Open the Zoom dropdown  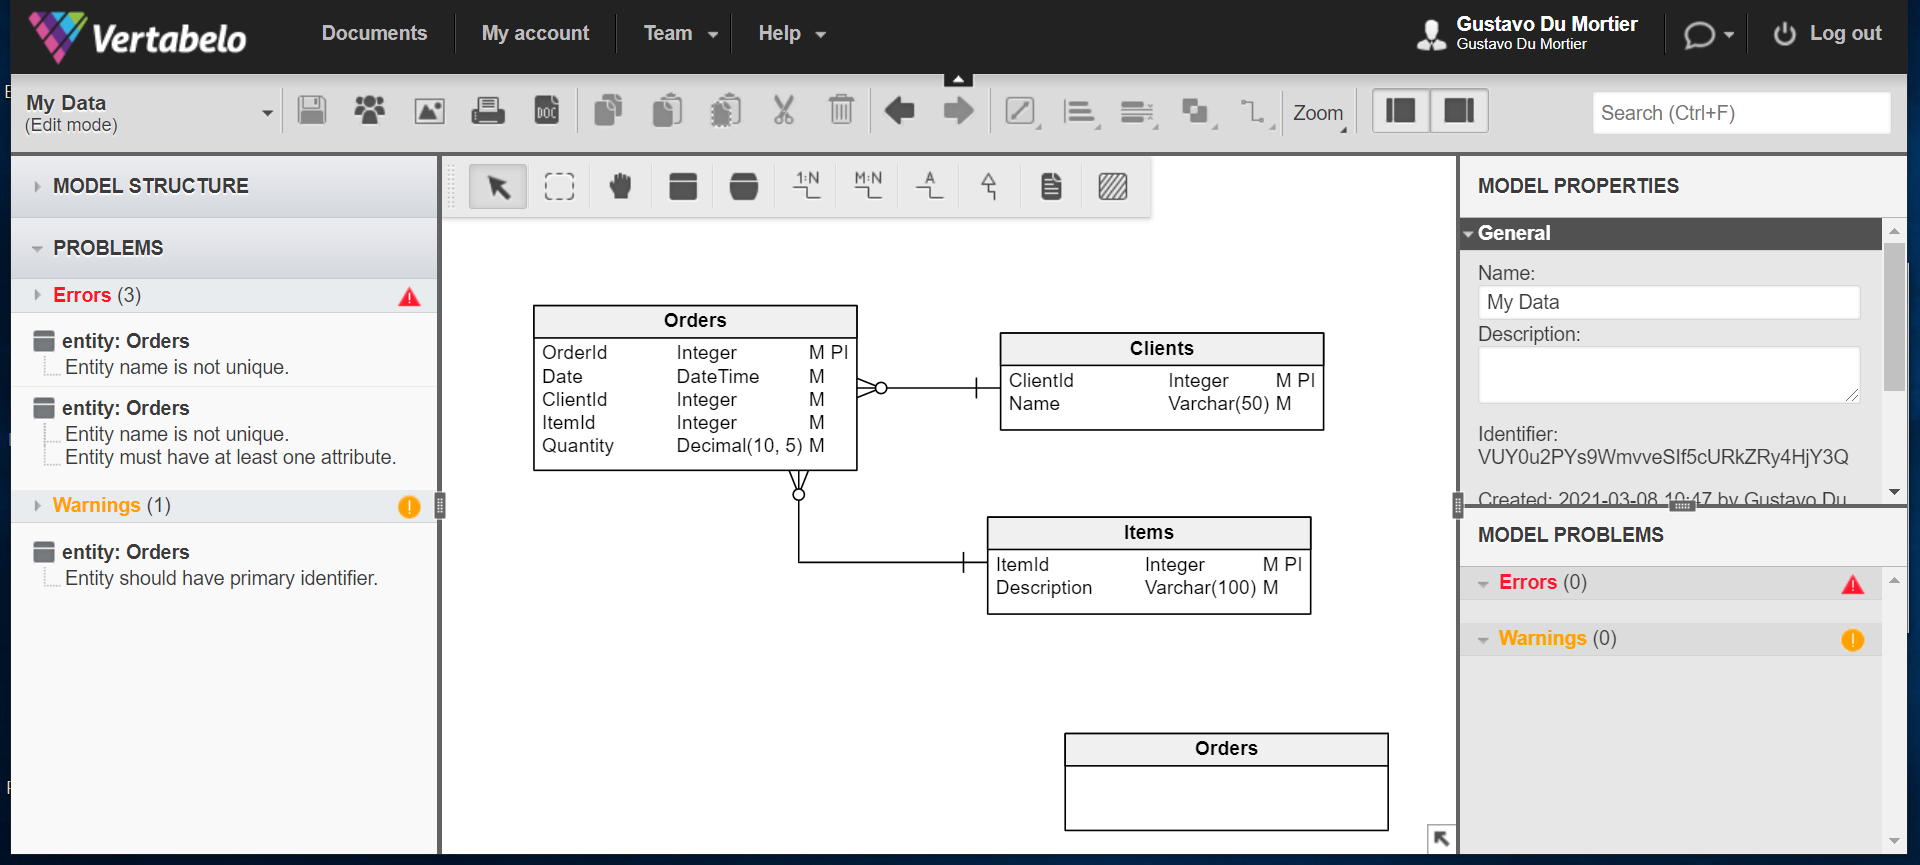coord(1320,113)
